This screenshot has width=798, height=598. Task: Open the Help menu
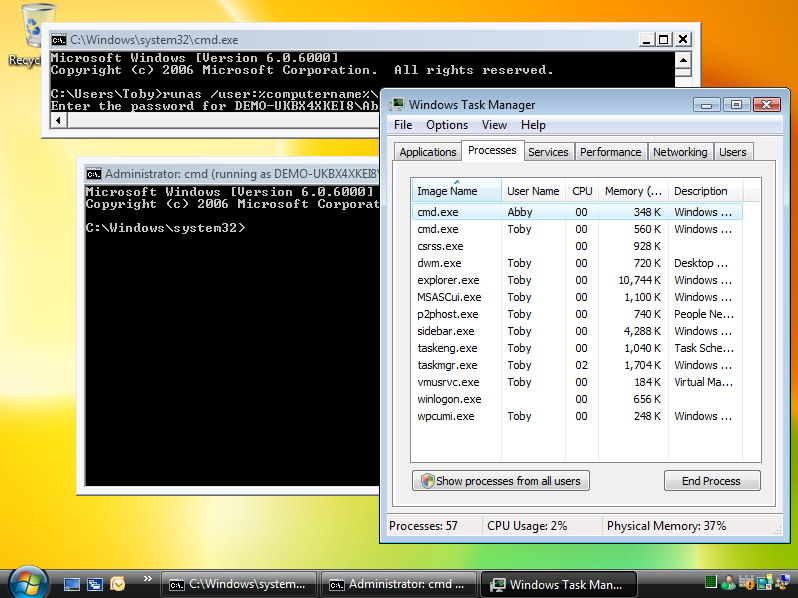(533, 125)
